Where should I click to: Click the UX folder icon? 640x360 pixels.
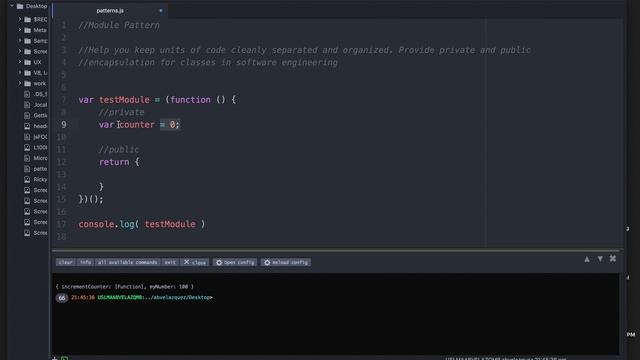click(x=27, y=62)
